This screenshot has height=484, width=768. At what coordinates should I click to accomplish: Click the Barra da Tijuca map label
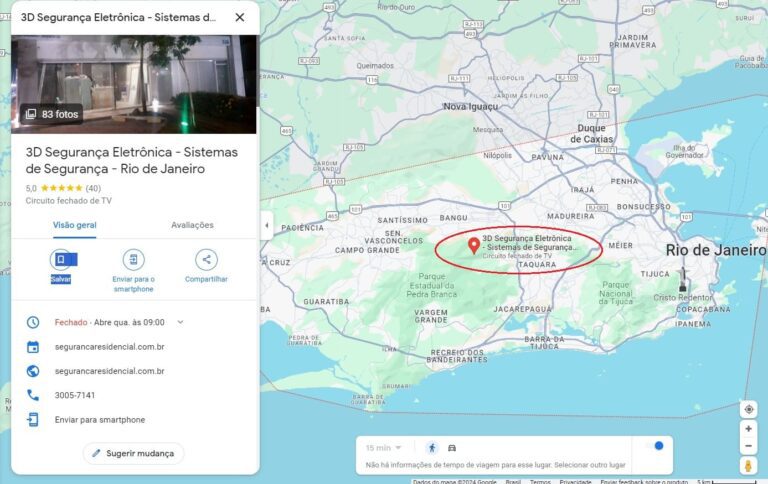(x=544, y=342)
